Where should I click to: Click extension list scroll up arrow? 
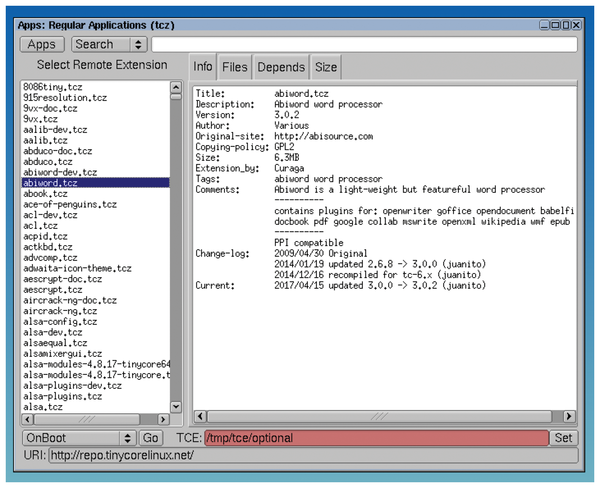(176, 87)
